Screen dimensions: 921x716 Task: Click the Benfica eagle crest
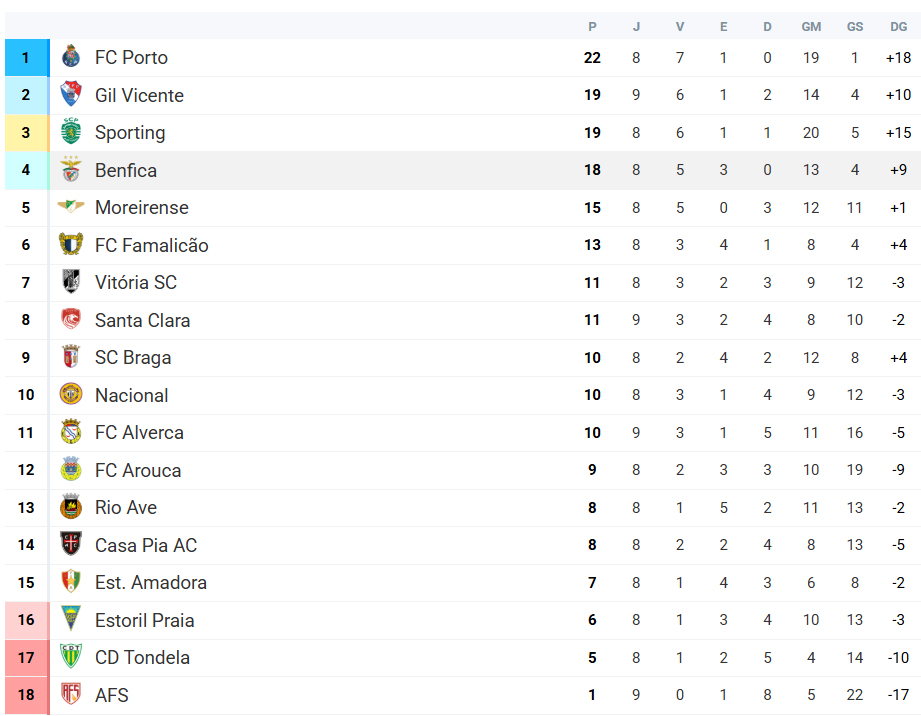[x=71, y=170]
